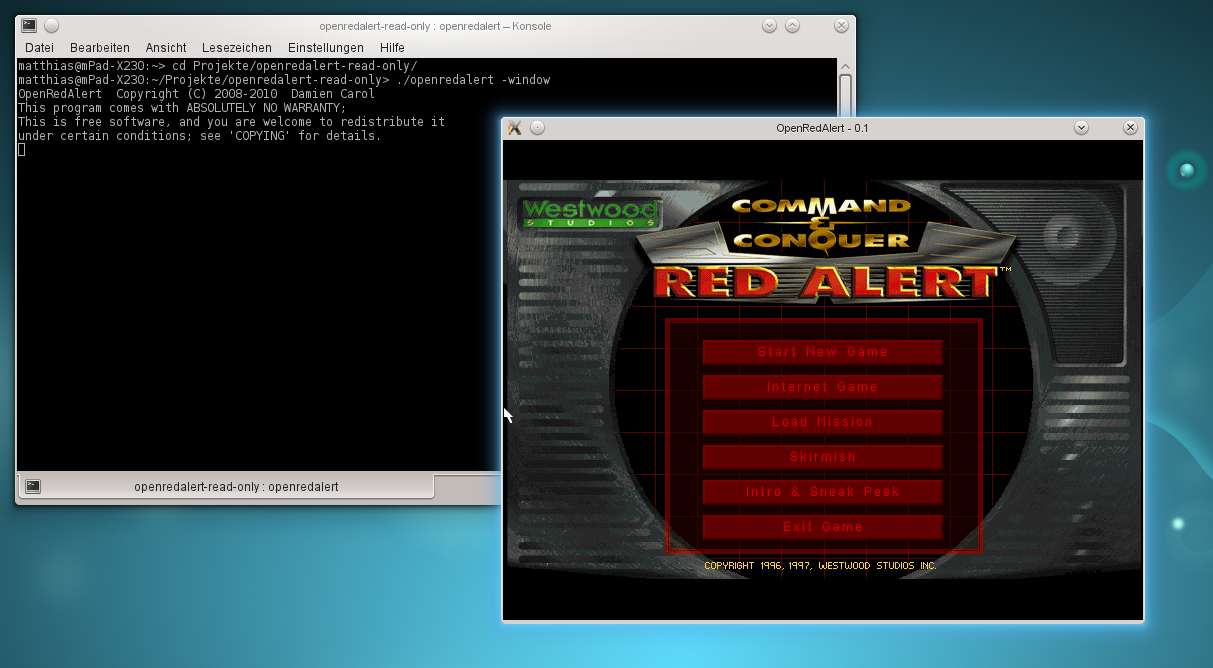Click the terminal icon in the Konsole tab
Image resolution: width=1213 pixels, height=668 pixels.
[x=33, y=487]
